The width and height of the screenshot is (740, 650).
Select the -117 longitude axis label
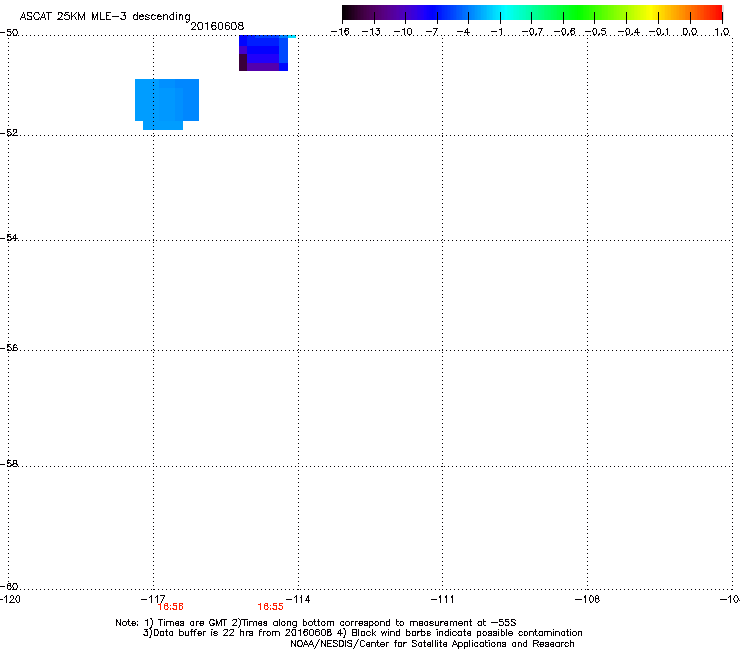153,599
